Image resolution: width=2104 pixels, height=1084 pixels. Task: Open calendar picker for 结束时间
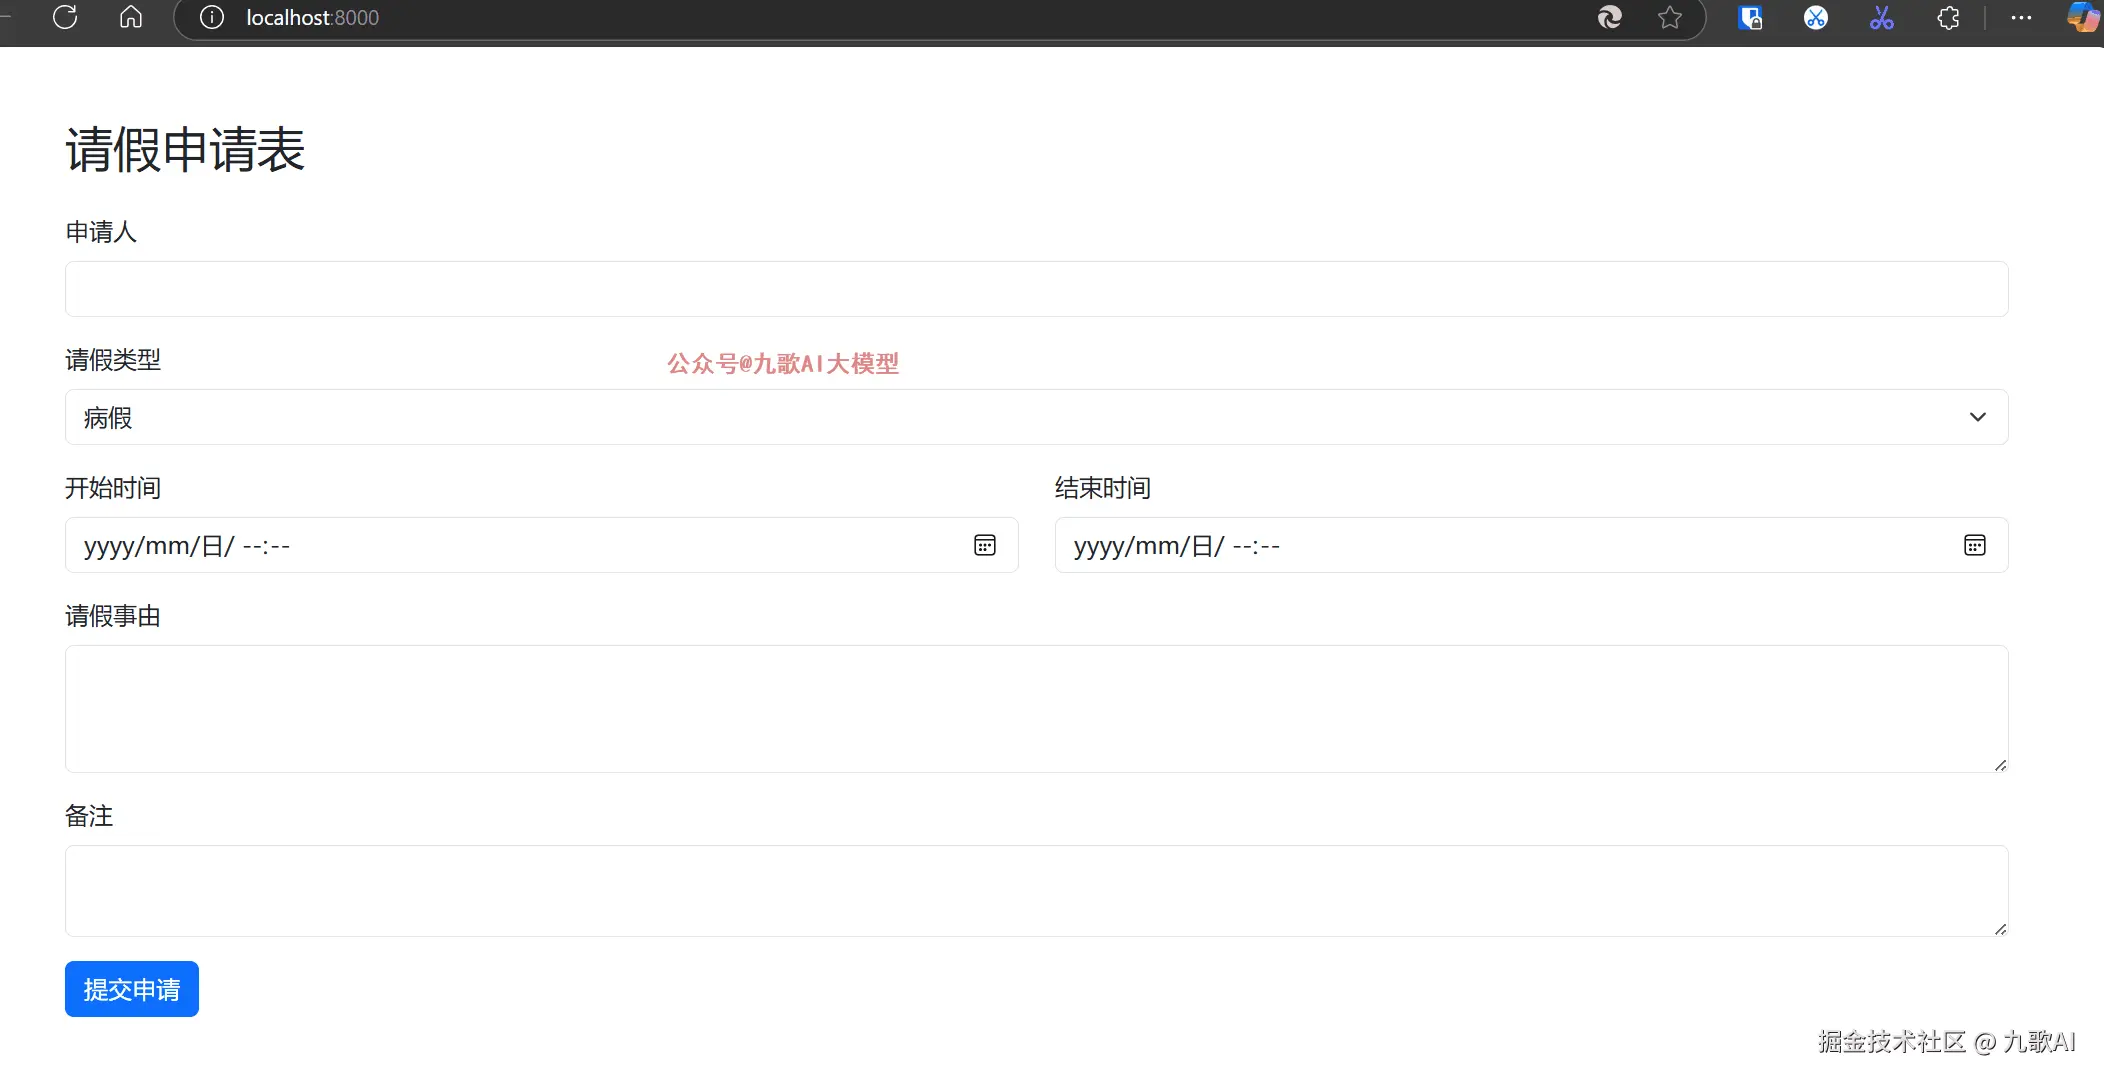click(x=1974, y=545)
